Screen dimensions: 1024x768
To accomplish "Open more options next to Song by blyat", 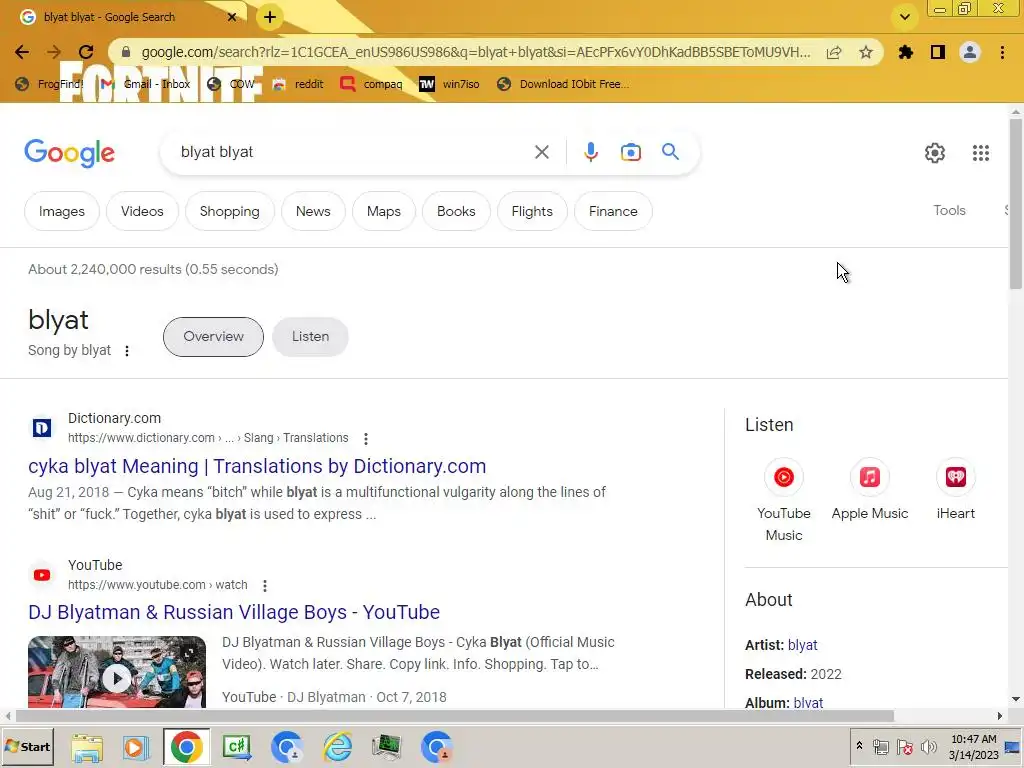I will coord(127,351).
